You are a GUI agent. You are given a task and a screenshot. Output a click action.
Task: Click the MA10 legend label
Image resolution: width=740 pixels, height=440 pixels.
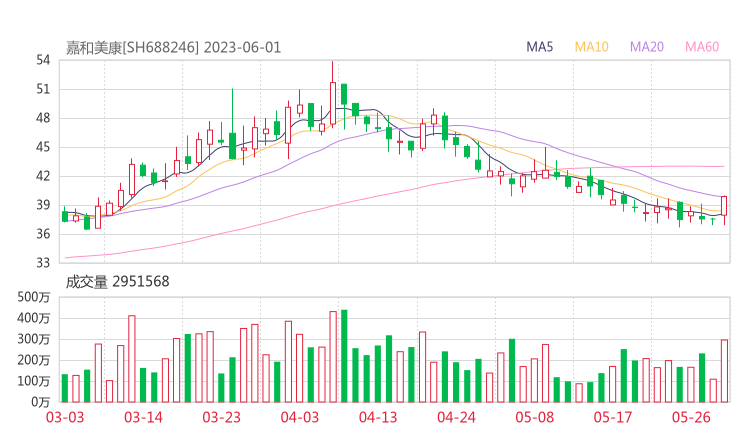point(591,47)
